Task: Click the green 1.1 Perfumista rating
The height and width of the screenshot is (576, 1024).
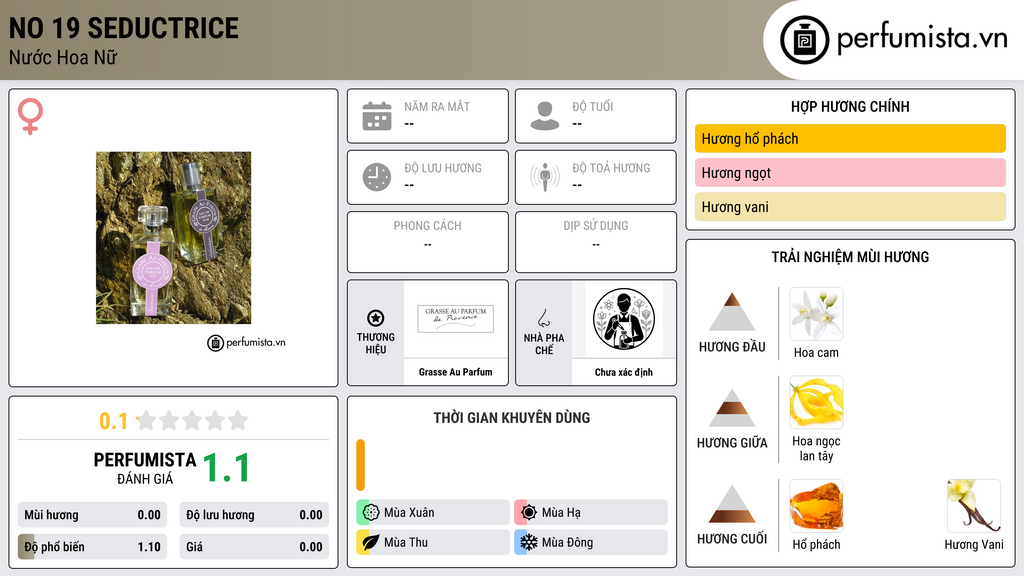Action: pos(227,468)
